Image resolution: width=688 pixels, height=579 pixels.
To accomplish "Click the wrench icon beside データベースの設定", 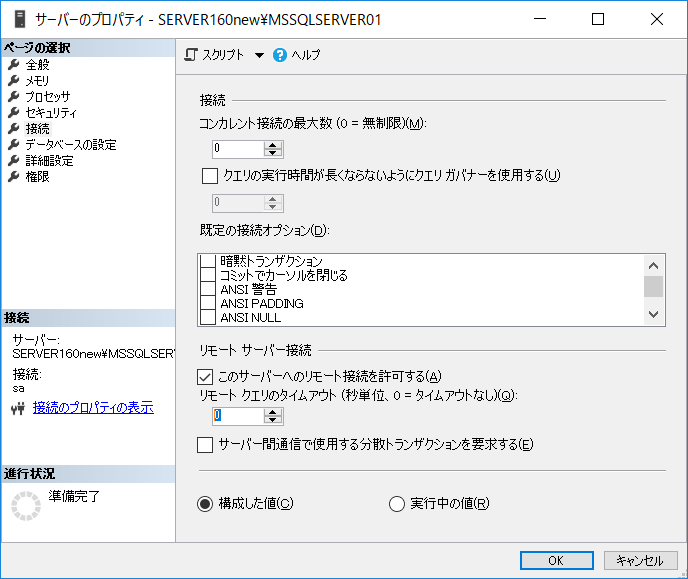I will point(14,144).
